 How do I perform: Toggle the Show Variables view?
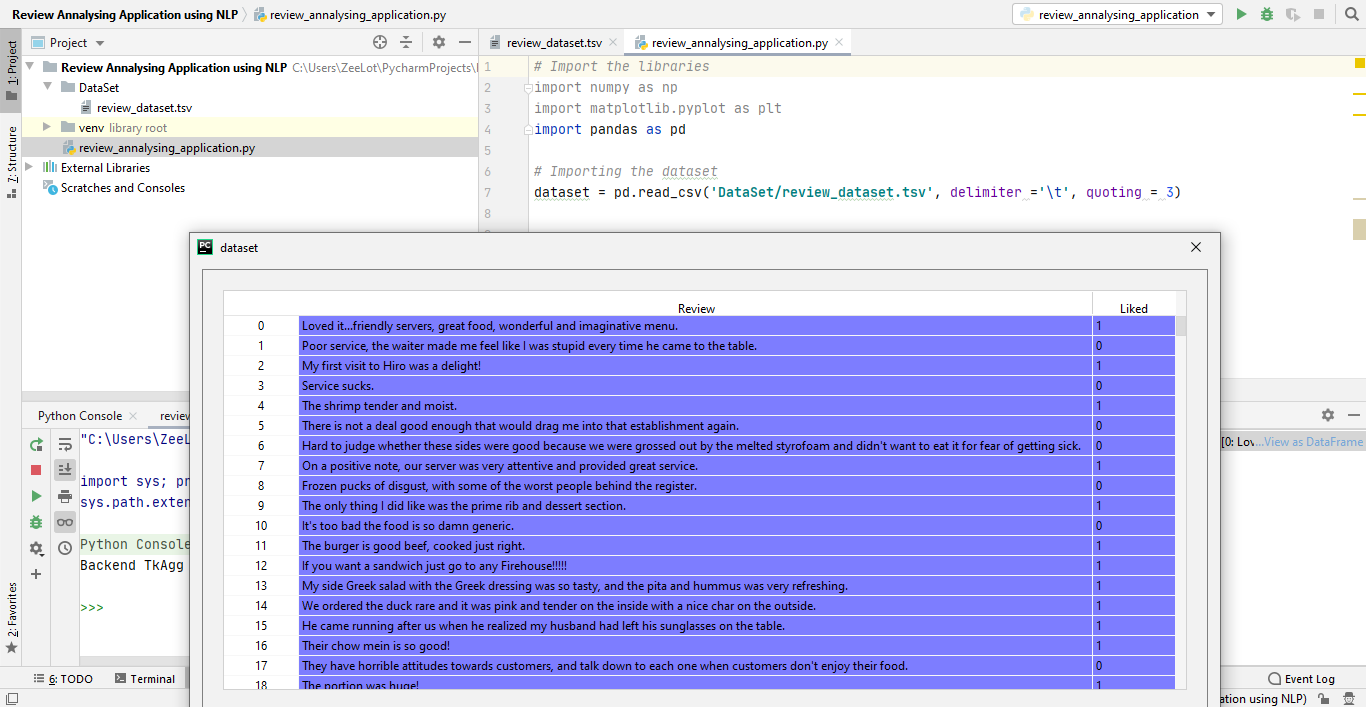click(64, 521)
